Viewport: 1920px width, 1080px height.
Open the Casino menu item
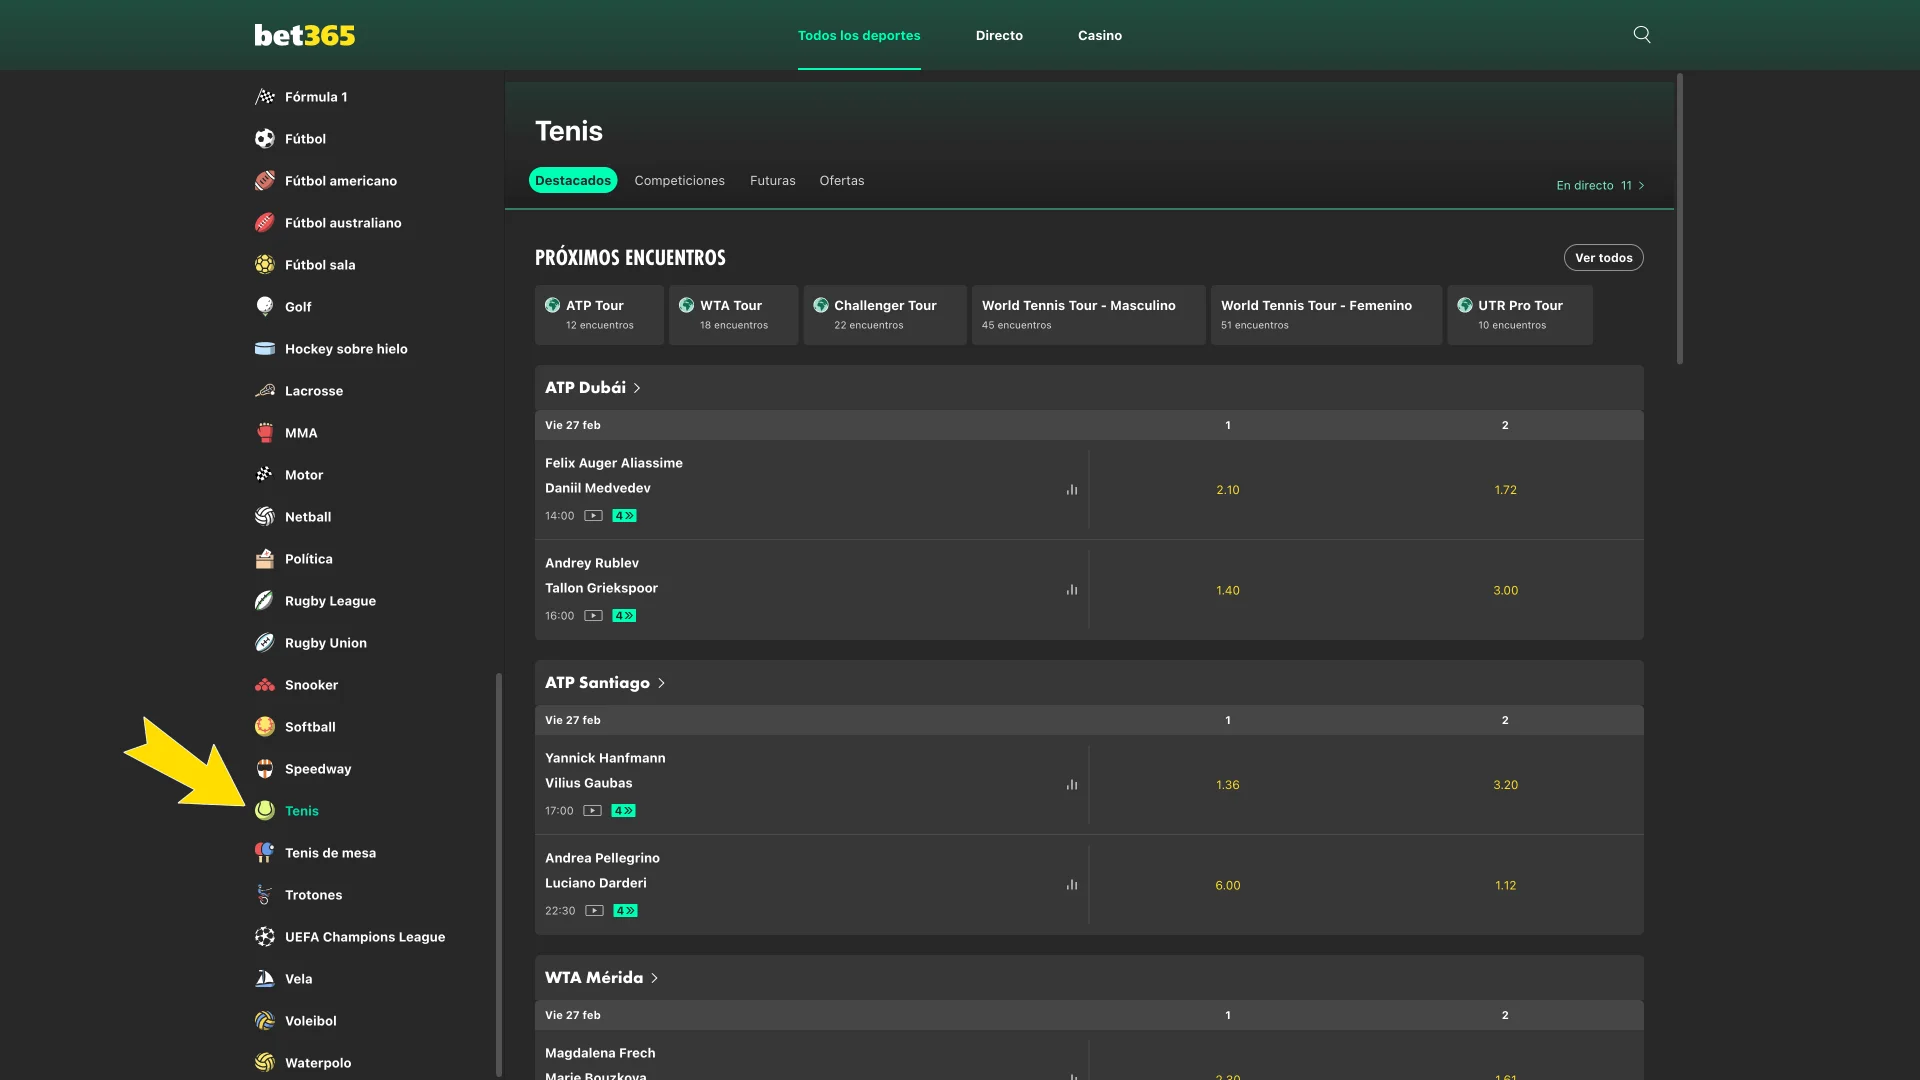click(1099, 35)
